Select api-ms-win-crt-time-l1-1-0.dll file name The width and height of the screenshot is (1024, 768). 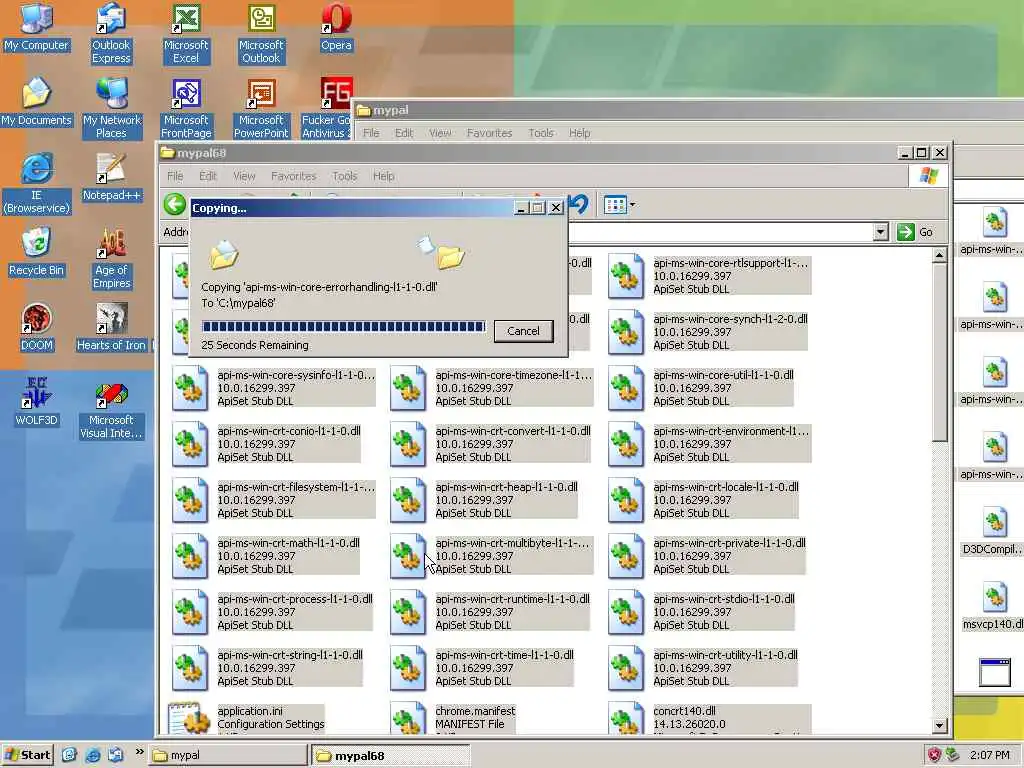click(x=504, y=655)
